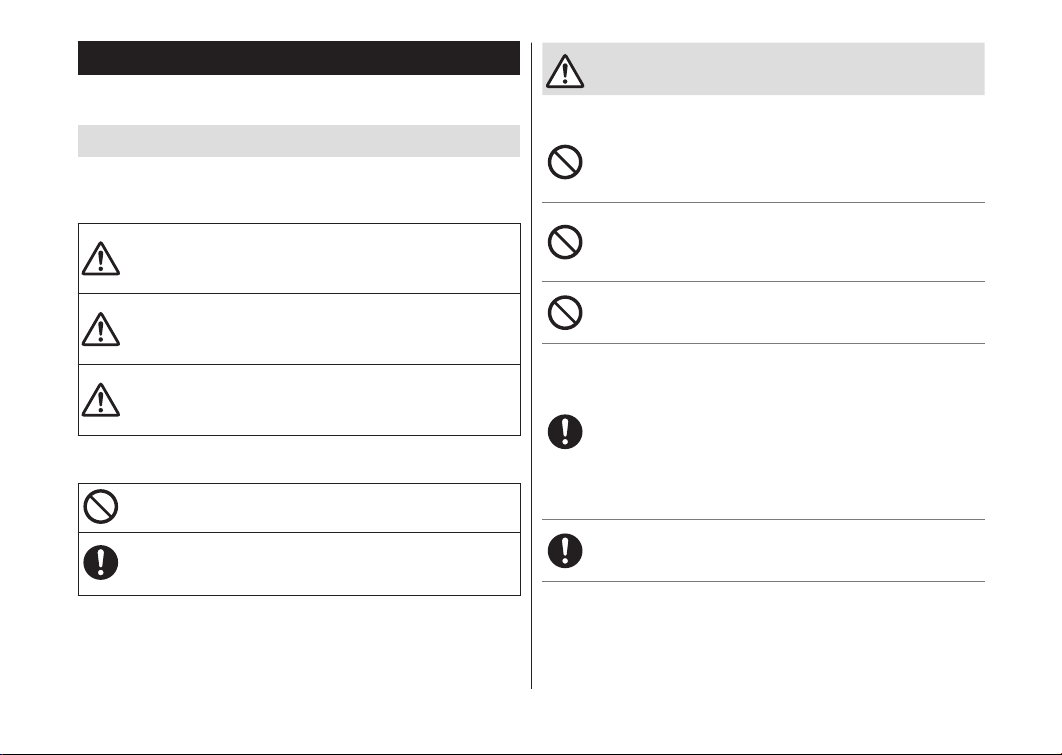1062x755 pixels.
Task: Select the blank cell next to the left table prohibition icon
Action: (321, 508)
